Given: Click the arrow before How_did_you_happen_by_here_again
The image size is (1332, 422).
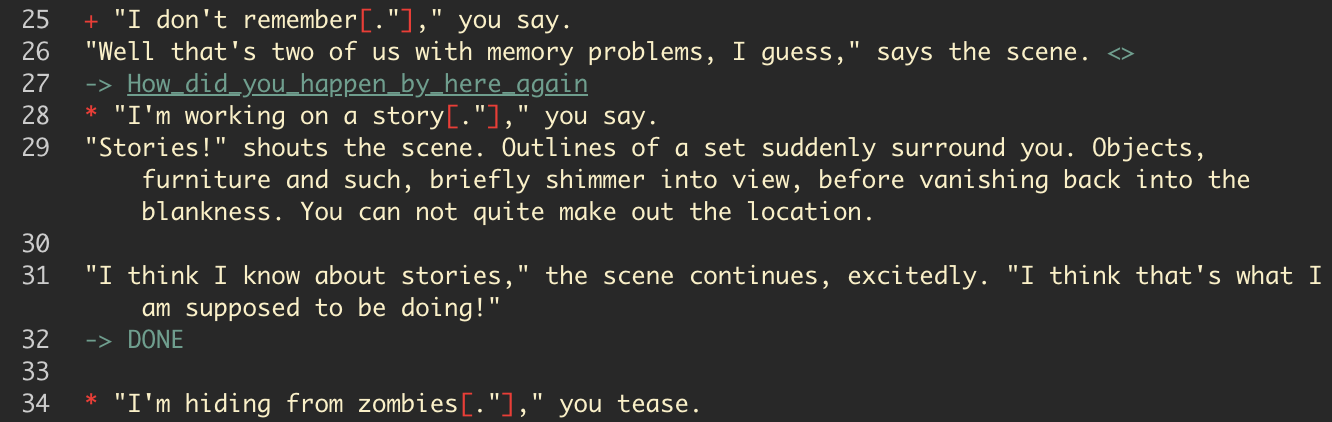Looking at the screenshot, I should (x=99, y=84).
